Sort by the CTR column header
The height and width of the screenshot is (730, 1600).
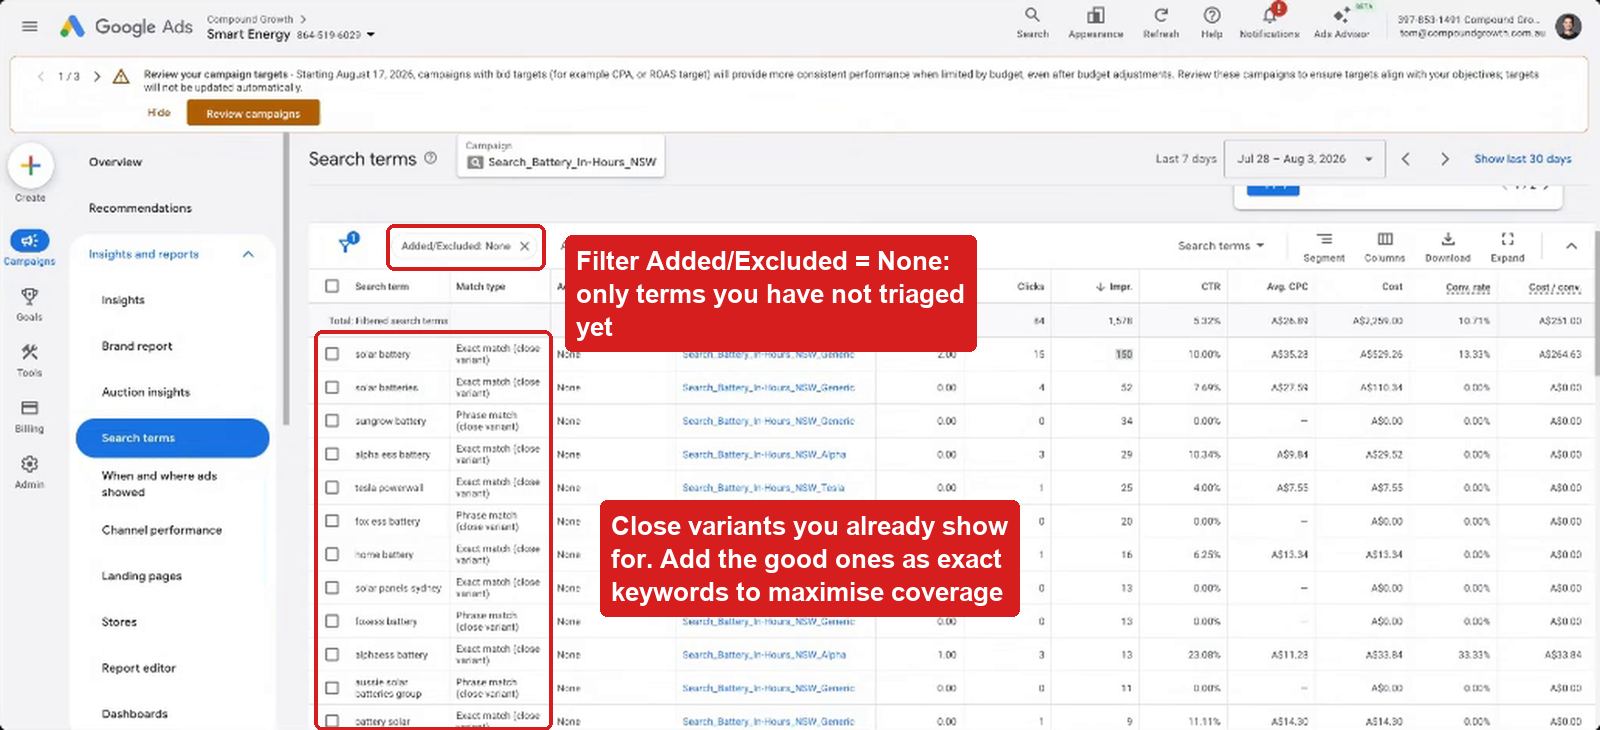point(1210,287)
